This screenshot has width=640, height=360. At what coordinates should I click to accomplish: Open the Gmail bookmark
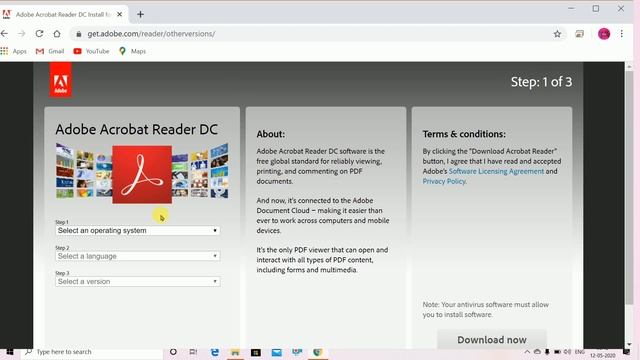(50, 51)
